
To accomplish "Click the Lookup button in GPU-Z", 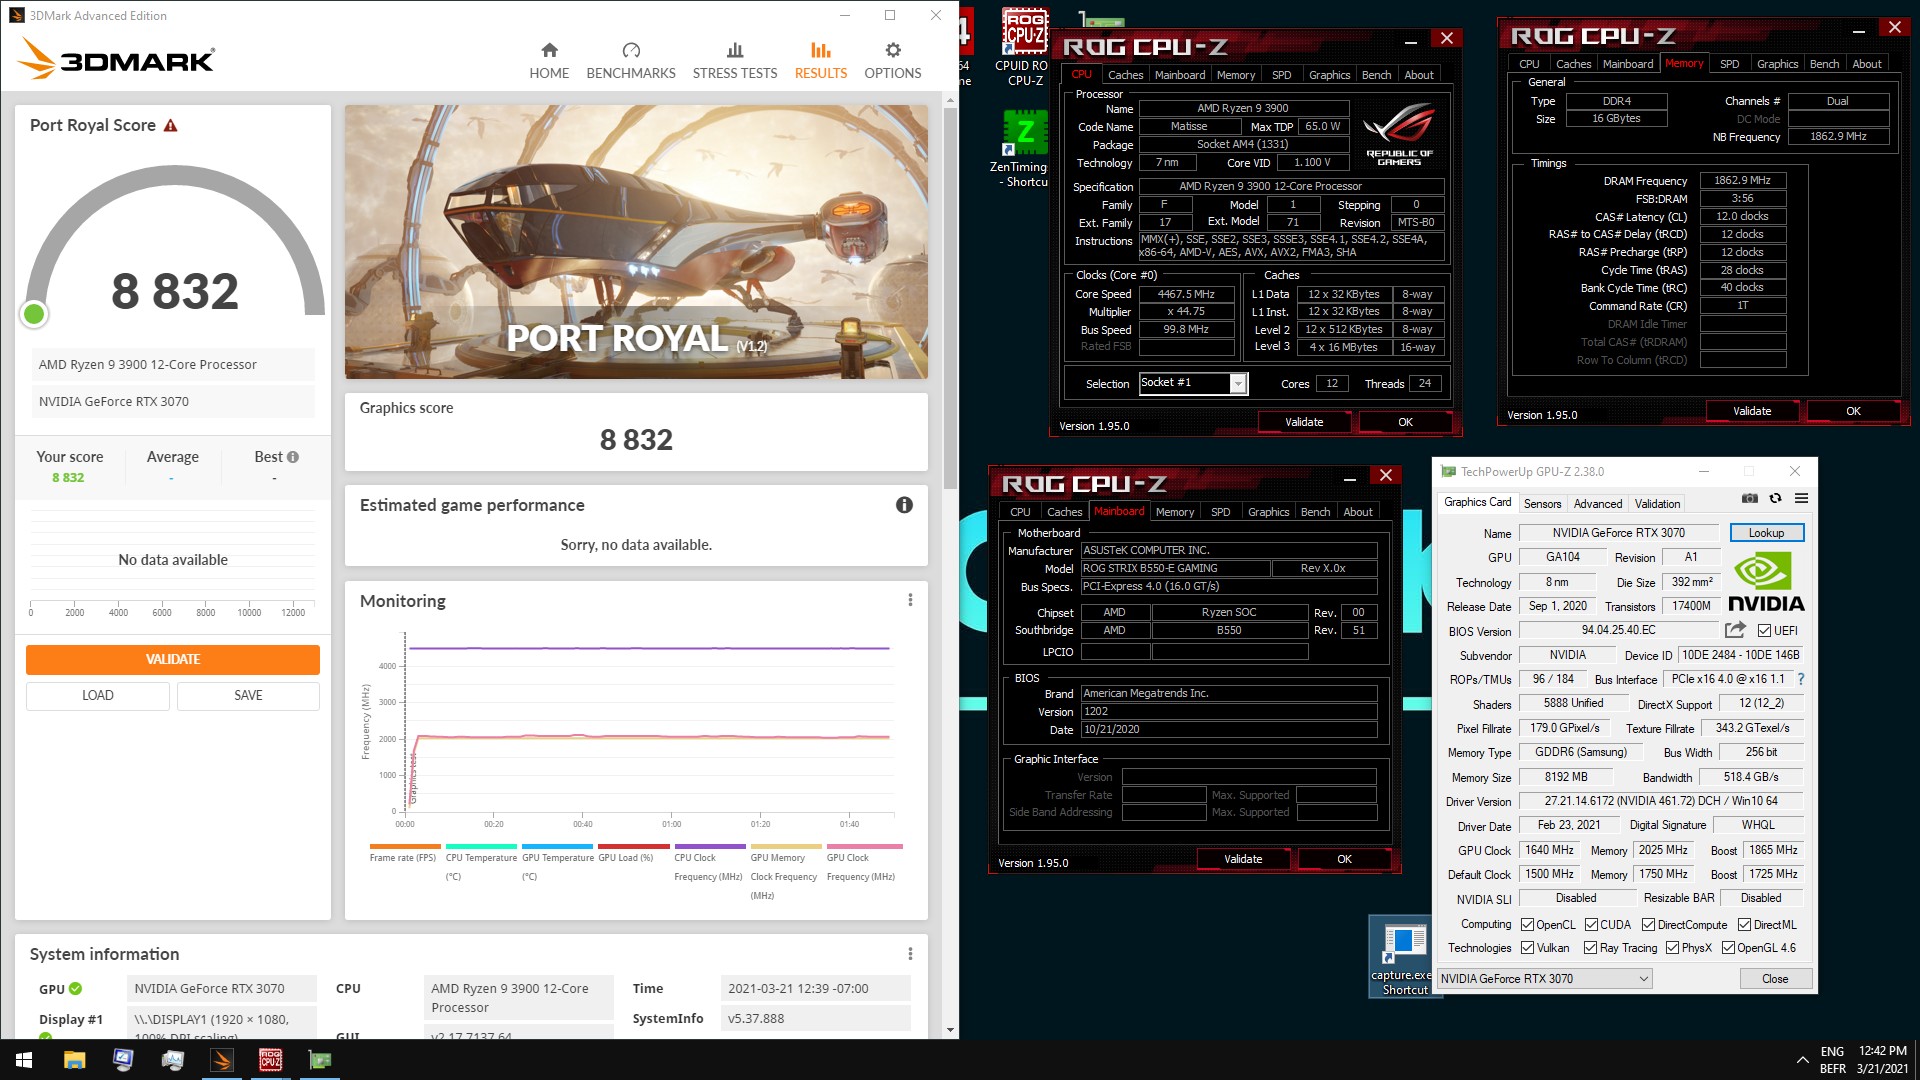I will coord(1766,533).
